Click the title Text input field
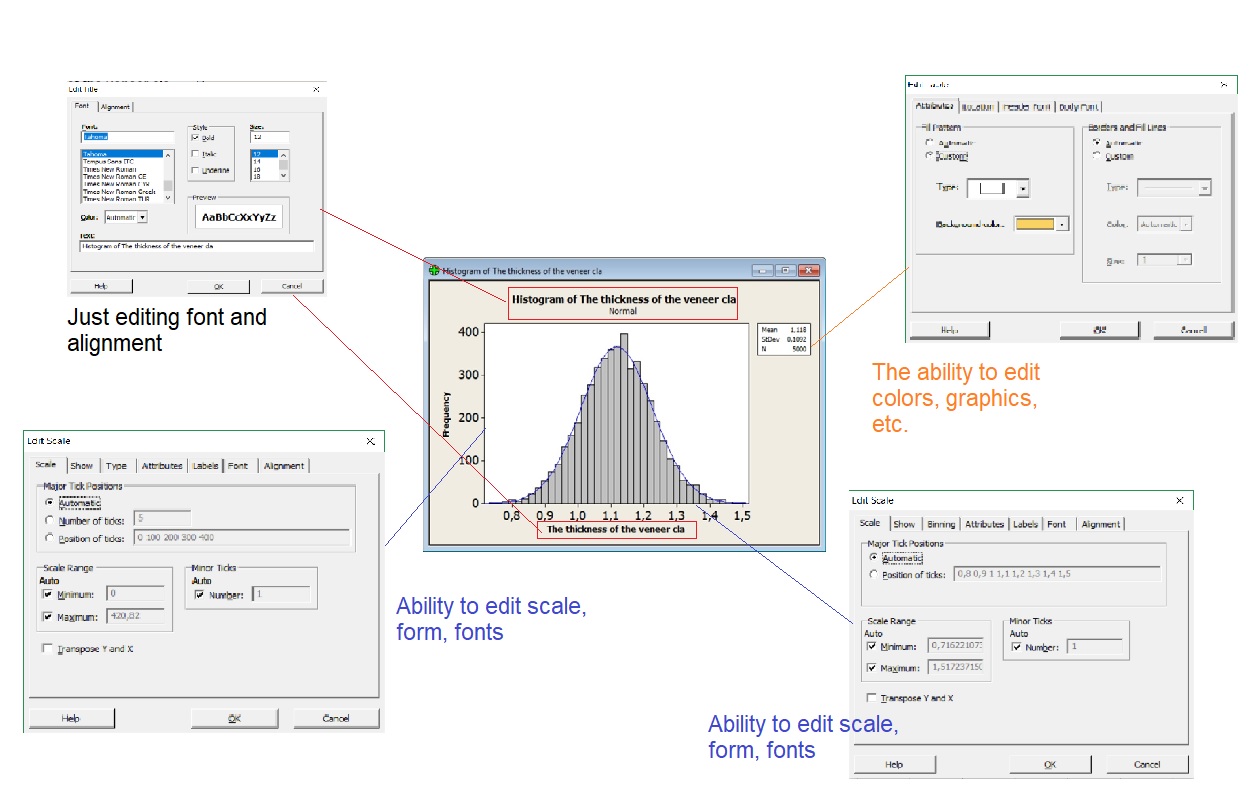The width and height of the screenshot is (1256, 804). pos(196,246)
